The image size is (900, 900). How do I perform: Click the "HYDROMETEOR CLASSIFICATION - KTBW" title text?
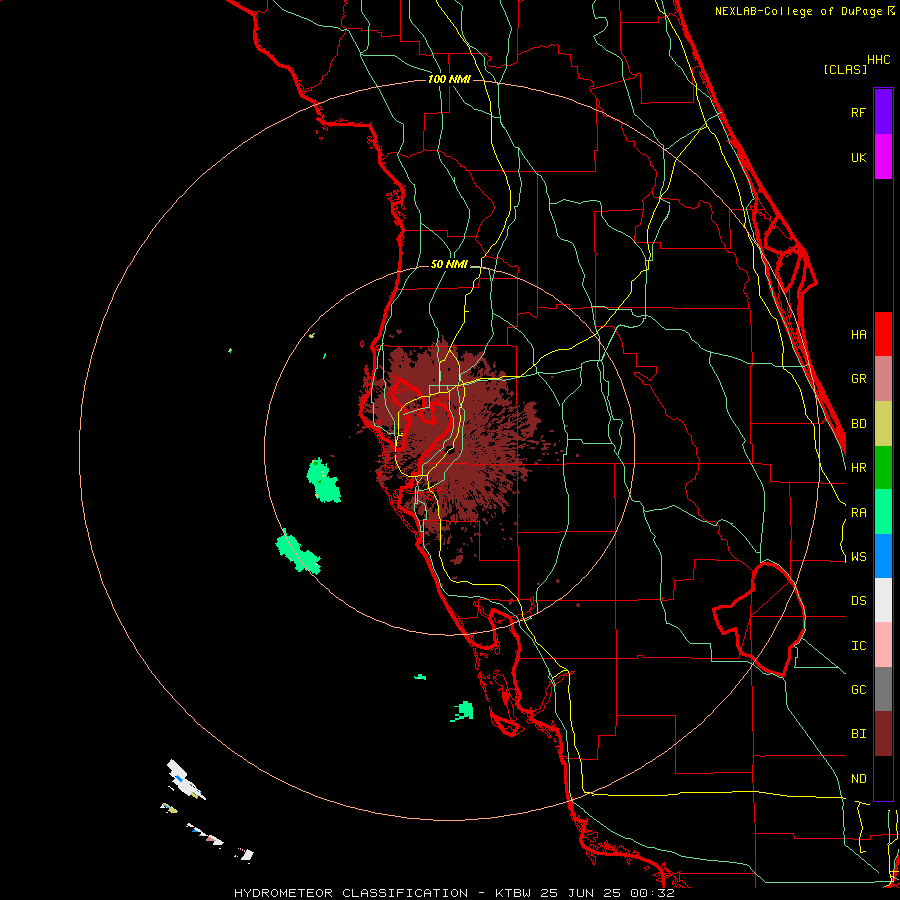(x=382, y=893)
